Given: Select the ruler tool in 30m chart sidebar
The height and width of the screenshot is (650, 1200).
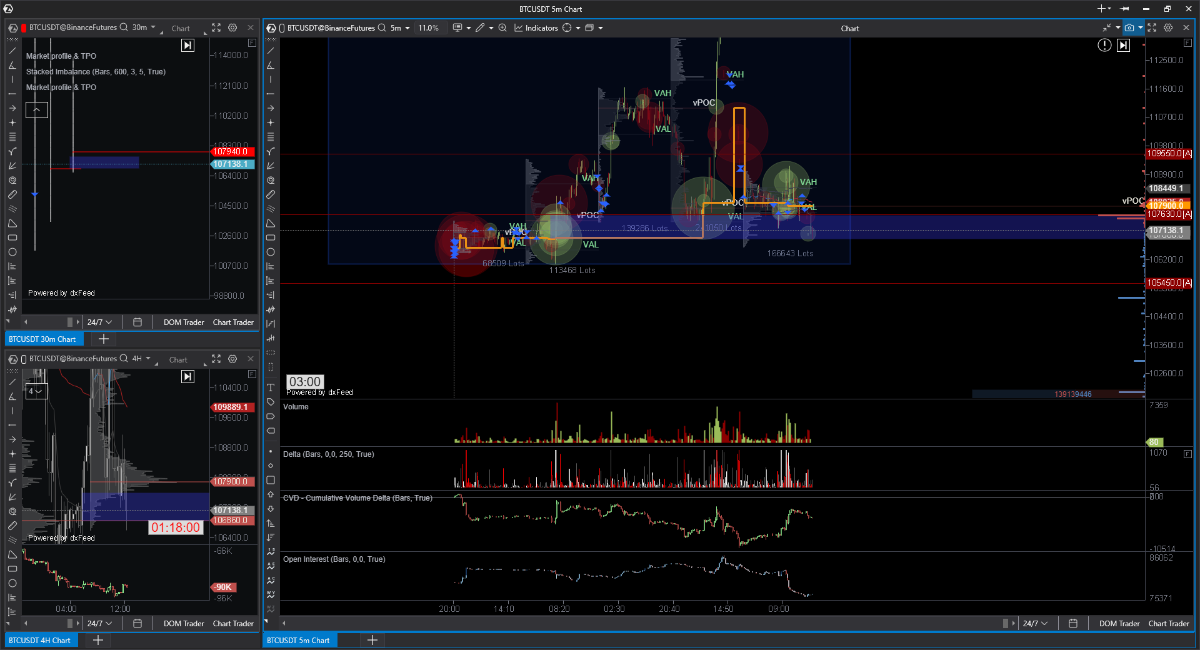Looking at the screenshot, I should pyautogui.click(x=12, y=194).
